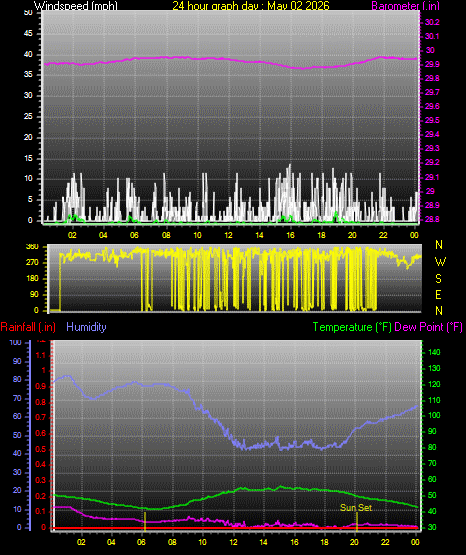This screenshot has height=555, width=466.
Task: Click barometer axis value '28.8'
Action: 432,219
